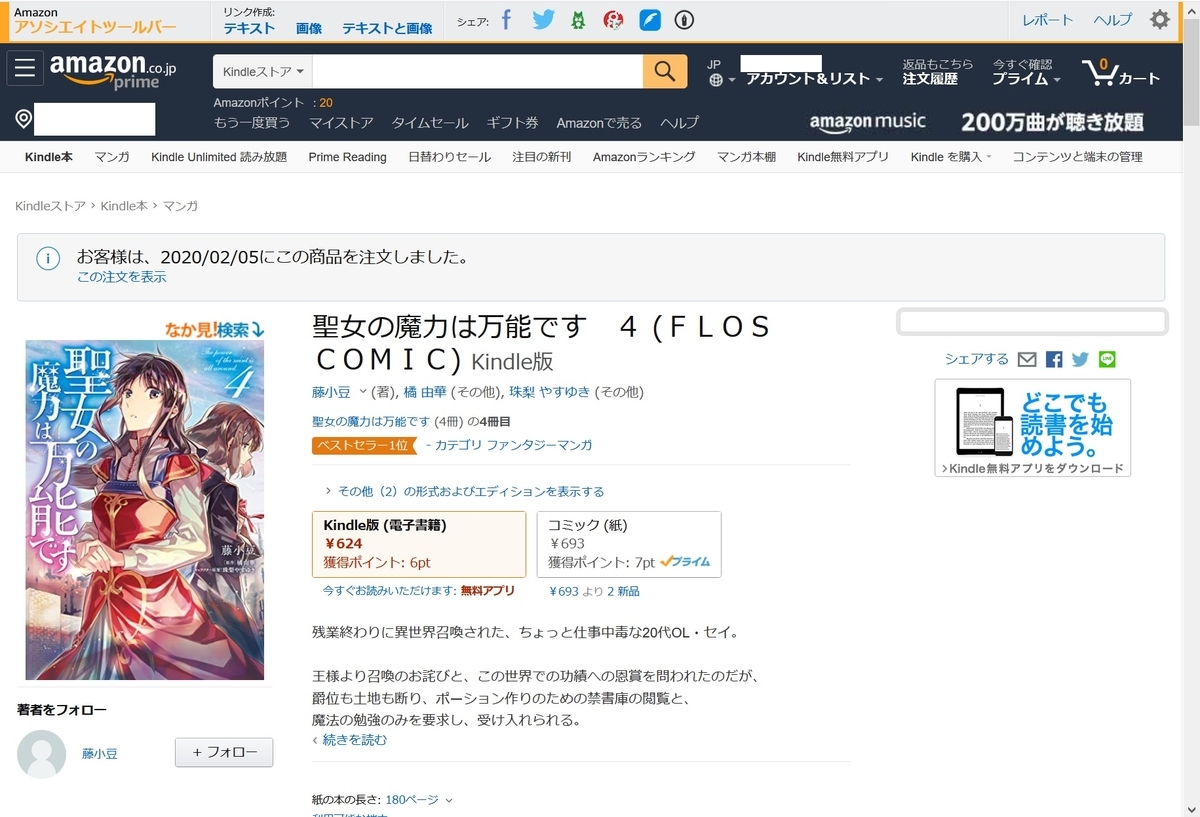Open Prime Reading tab
The width and height of the screenshot is (1200, 817).
pyautogui.click(x=347, y=157)
